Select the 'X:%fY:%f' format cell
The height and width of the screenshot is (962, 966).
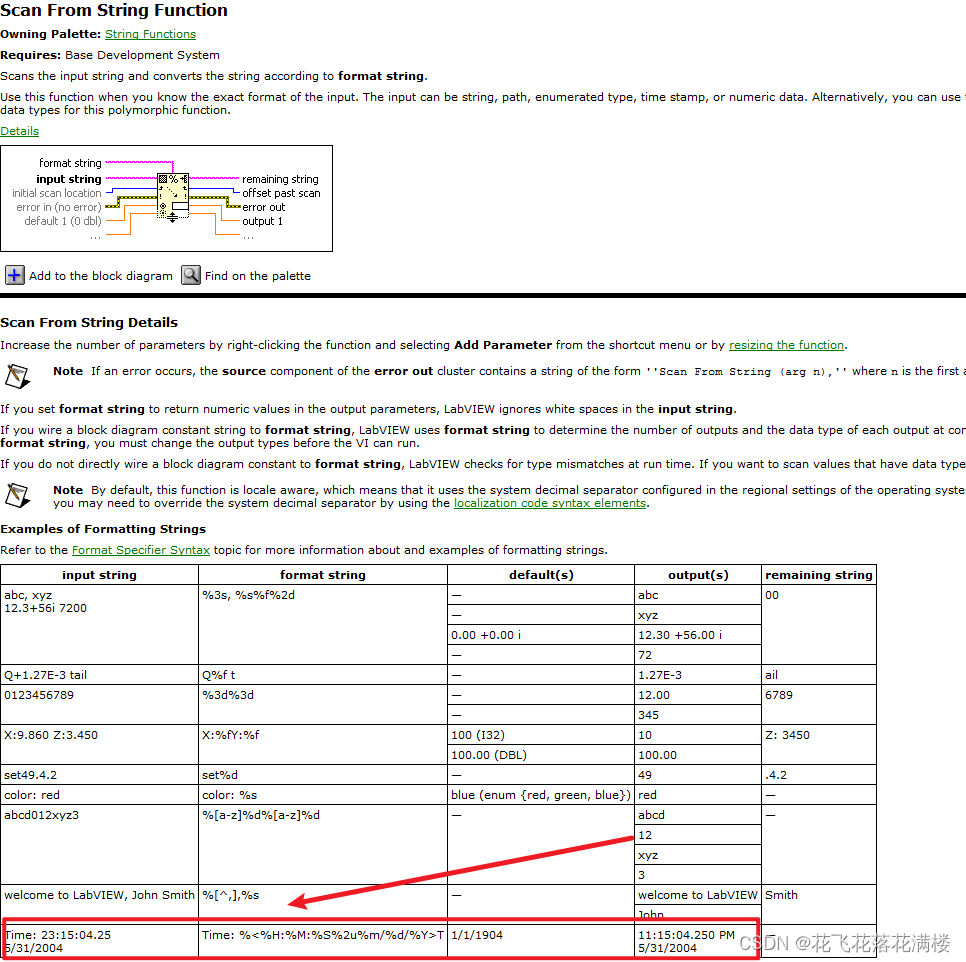pyautogui.click(x=323, y=745)
